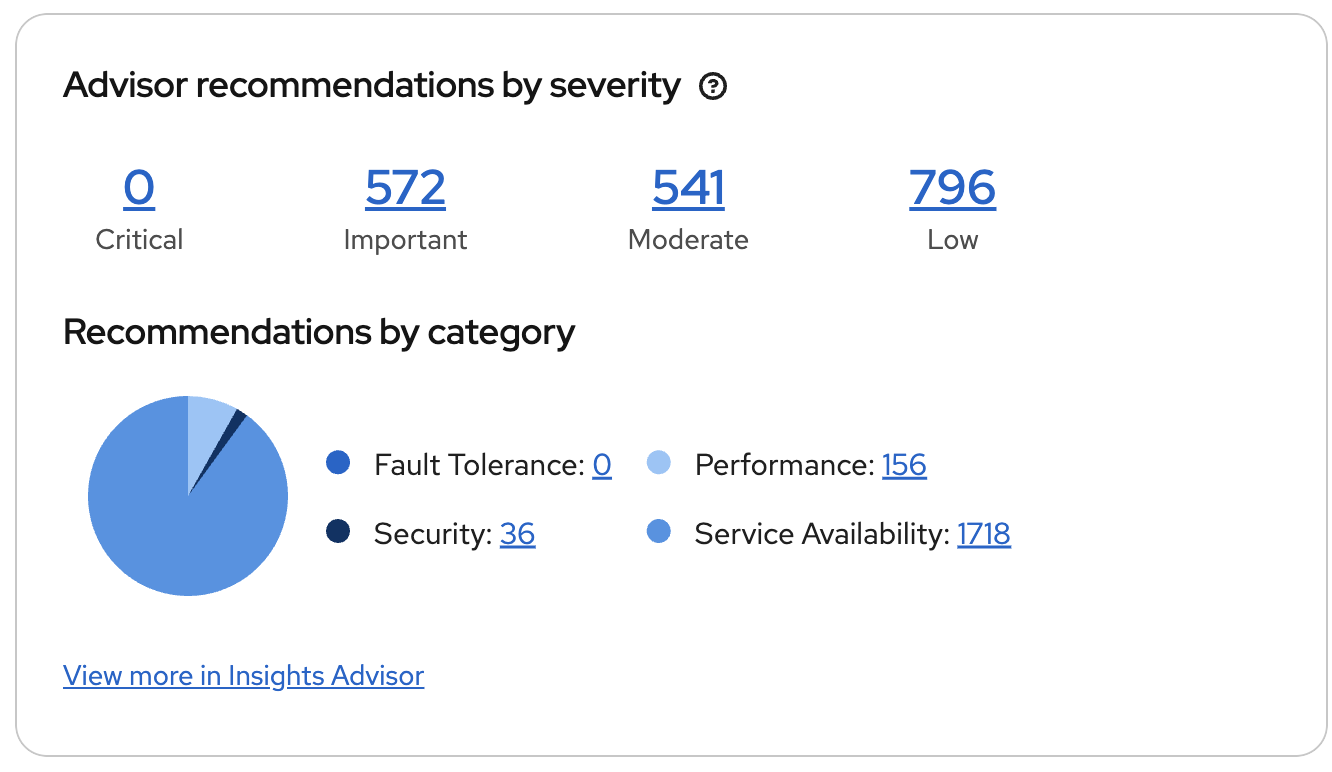Click the Recommendations by category heading
The width and height of the screenshot is (1332, 772).
click(319, 332)
